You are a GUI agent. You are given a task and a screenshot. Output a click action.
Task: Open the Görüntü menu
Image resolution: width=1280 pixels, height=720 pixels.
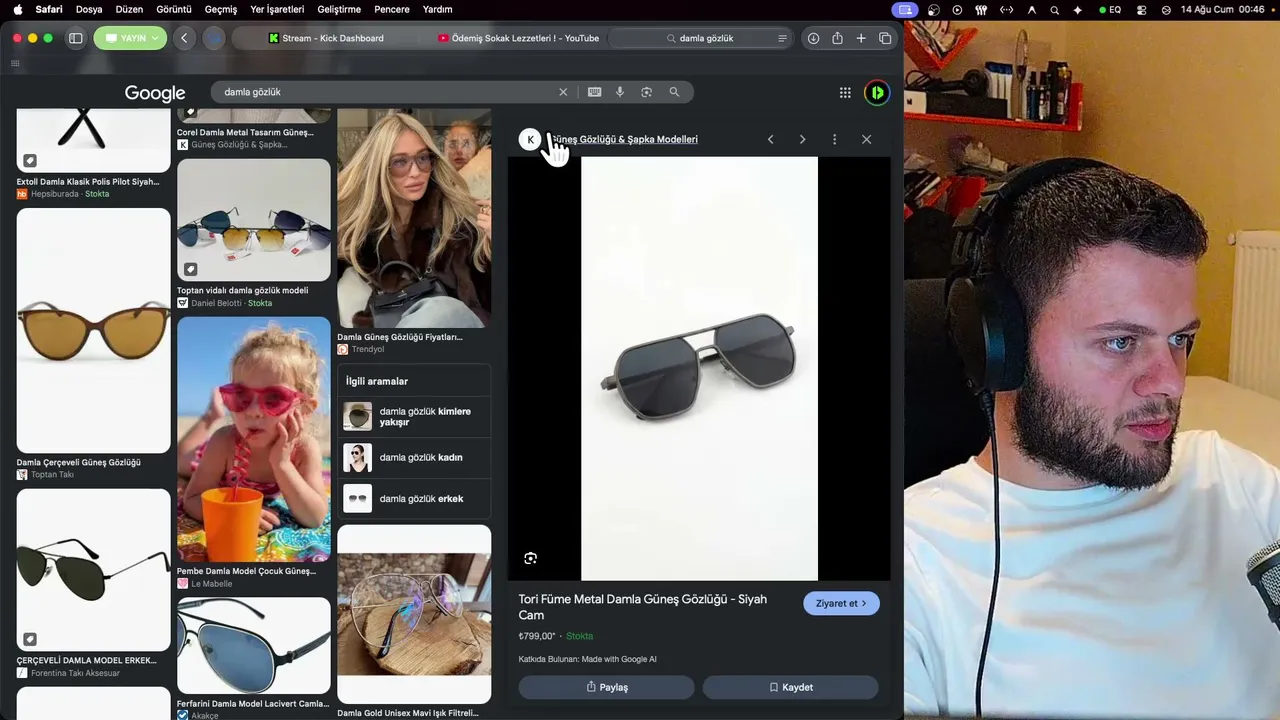tap(174, 9)
